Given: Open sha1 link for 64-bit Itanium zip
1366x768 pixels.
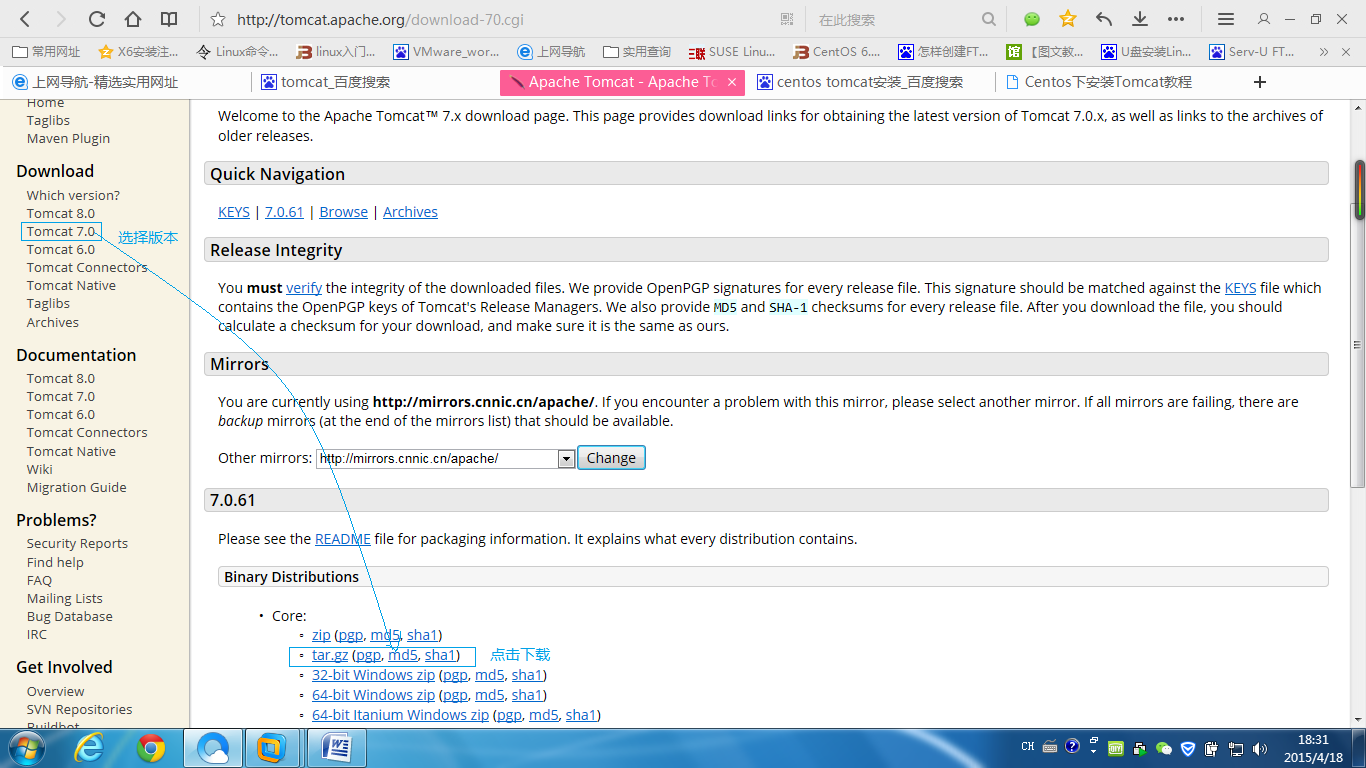Looking at the screenshot, I should point(581,715).
